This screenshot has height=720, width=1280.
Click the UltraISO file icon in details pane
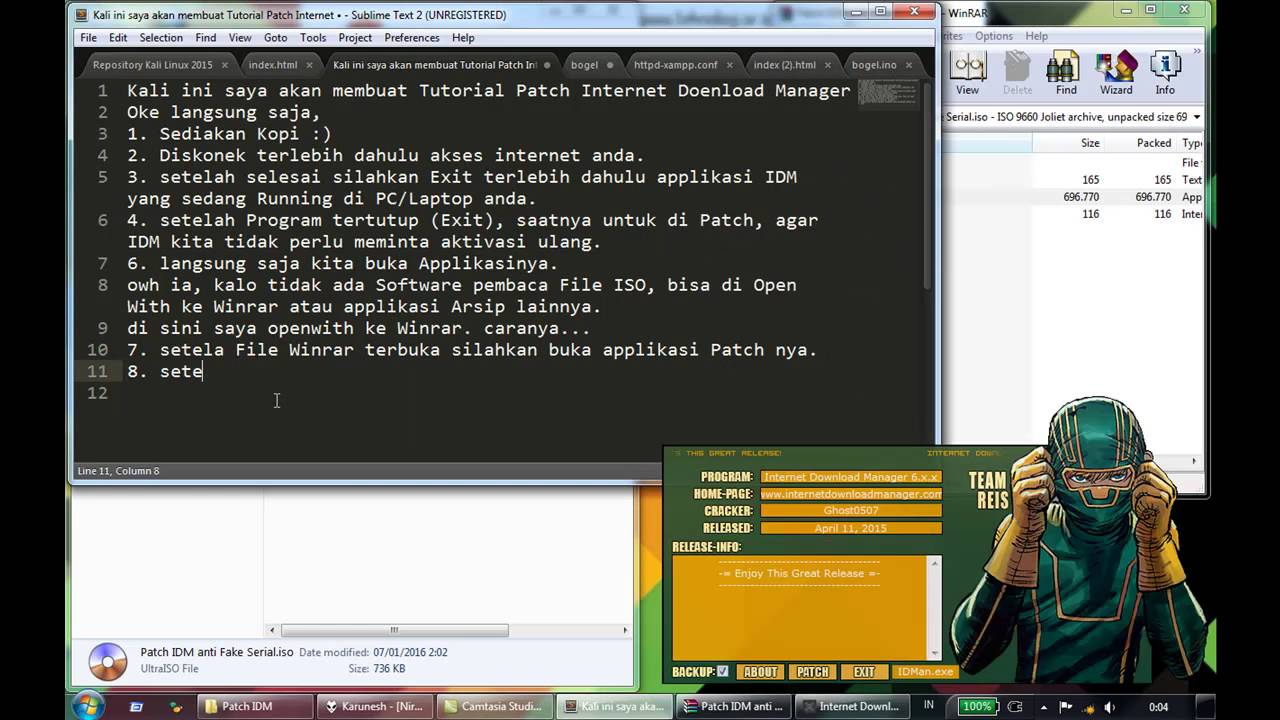[107, 661]
